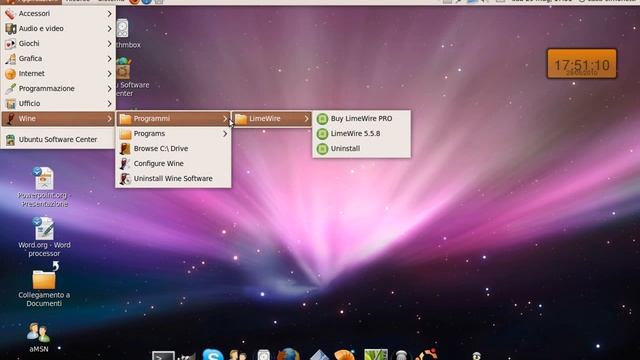Expand the Audio e video submenu arrow

(x=109, y=29)
